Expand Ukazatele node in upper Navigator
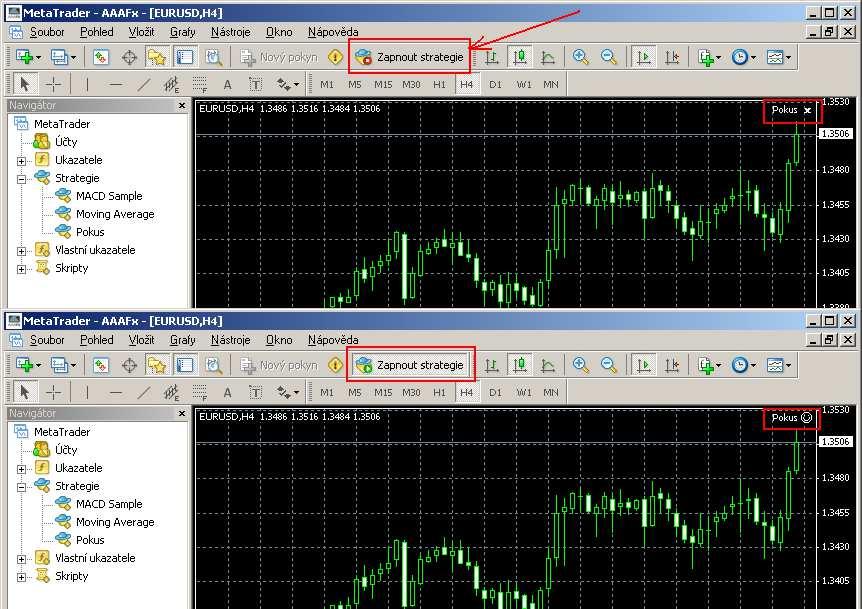This screenshot has height=609, width=862. click(x=21, y=161)
